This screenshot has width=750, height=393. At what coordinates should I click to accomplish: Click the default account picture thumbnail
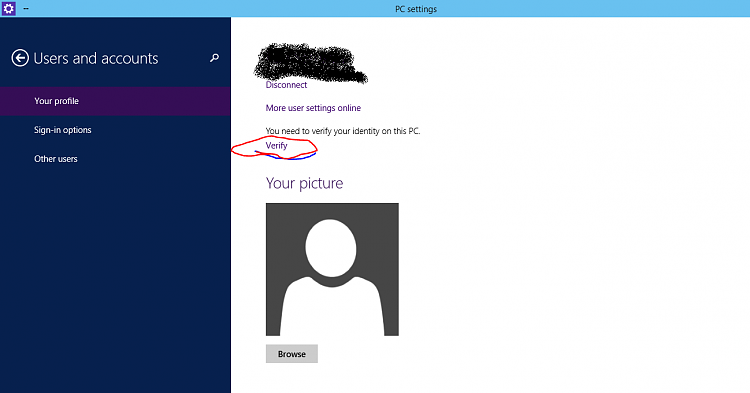point(332,269)
